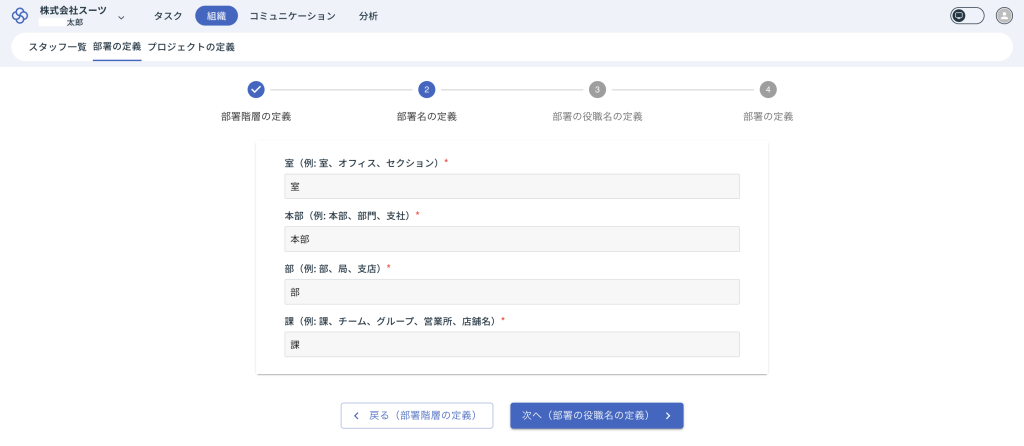Click 次へ（部署の役職名の定義） button
Image resolution: width=1024 pixels, height=446 pixels.
596,415
